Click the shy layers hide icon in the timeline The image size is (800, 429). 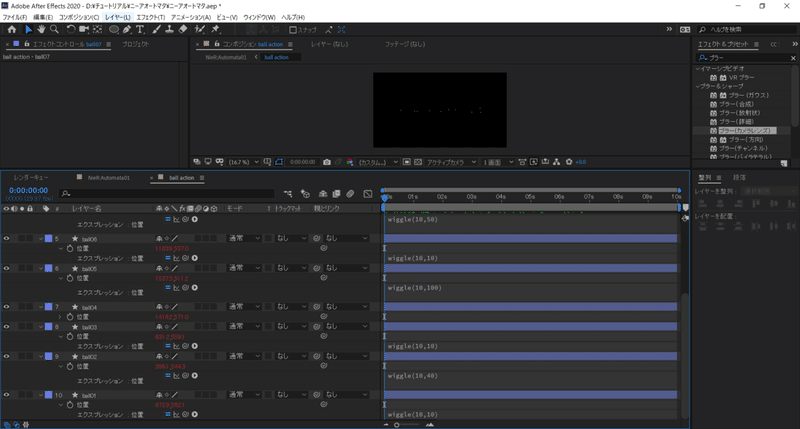[x=323, y=194]
